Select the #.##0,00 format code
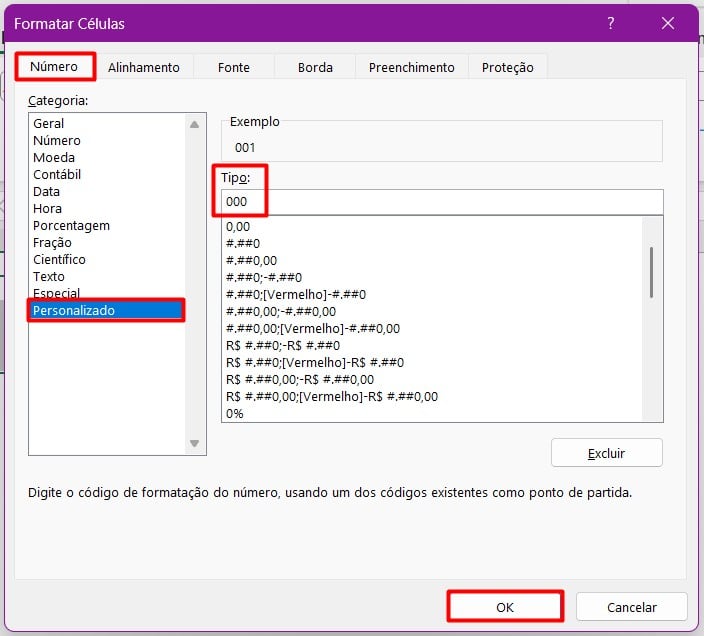704x636 pixels. pos(432,261)
